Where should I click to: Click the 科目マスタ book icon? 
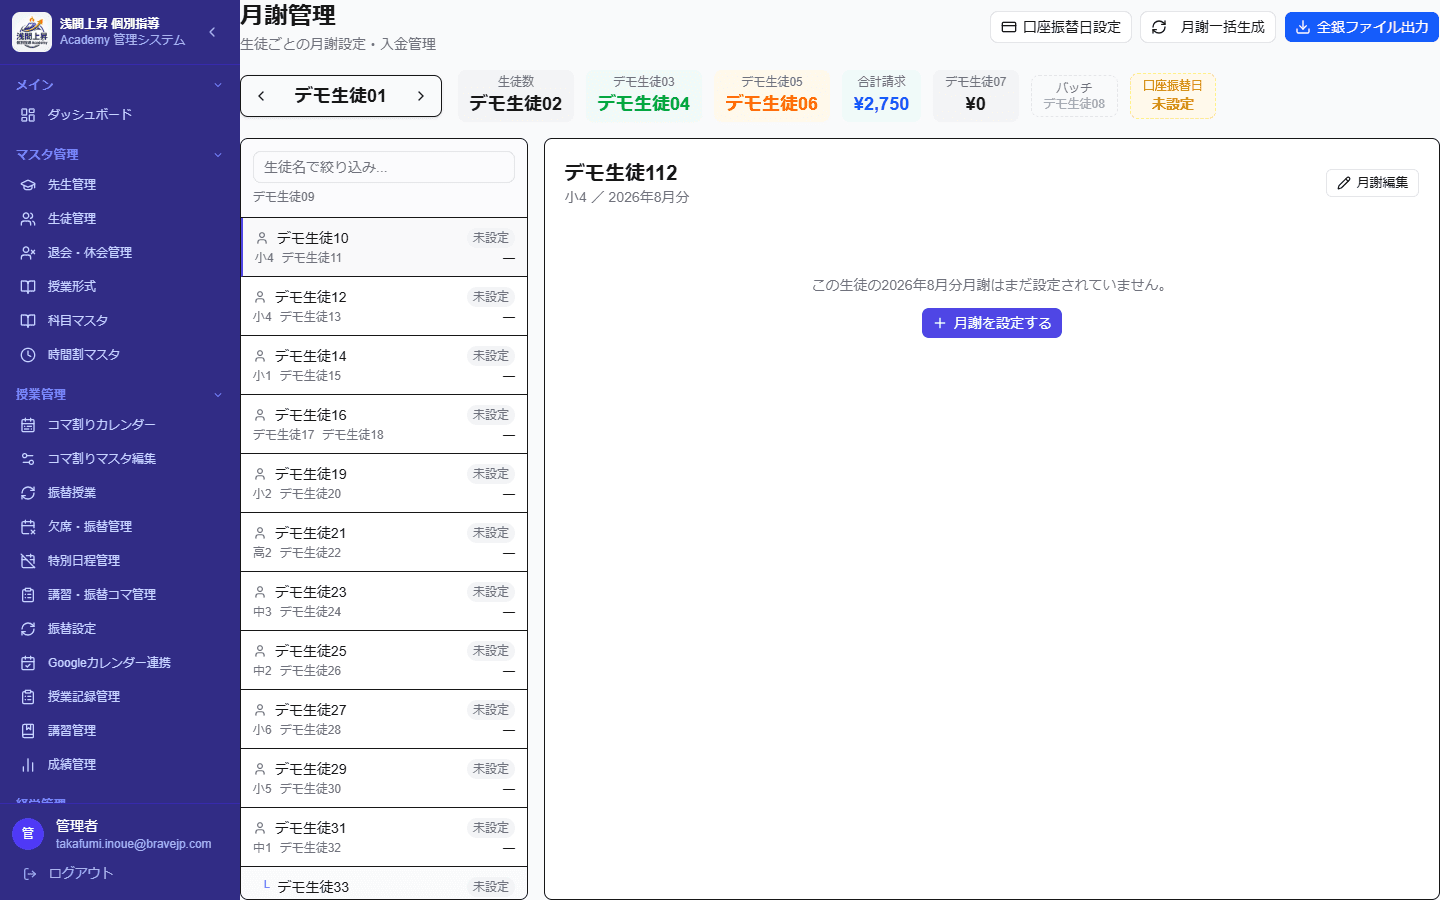coord(28,321)
